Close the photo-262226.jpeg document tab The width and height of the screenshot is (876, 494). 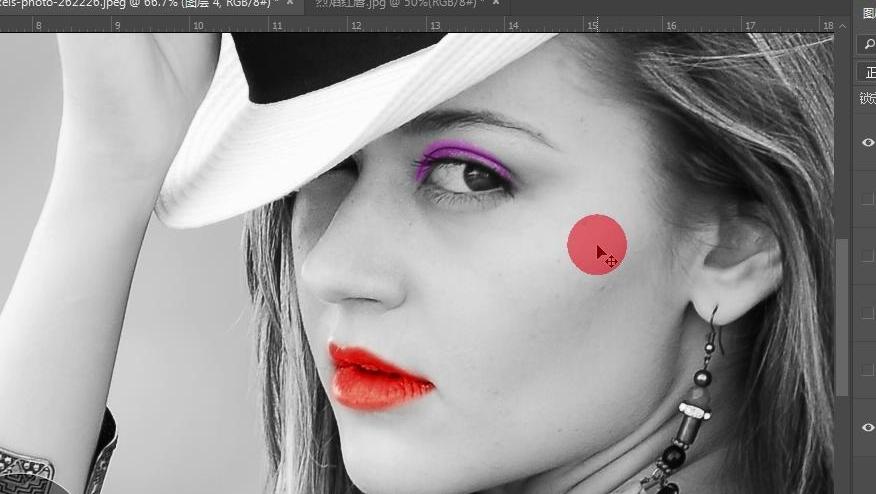[290, 3]
